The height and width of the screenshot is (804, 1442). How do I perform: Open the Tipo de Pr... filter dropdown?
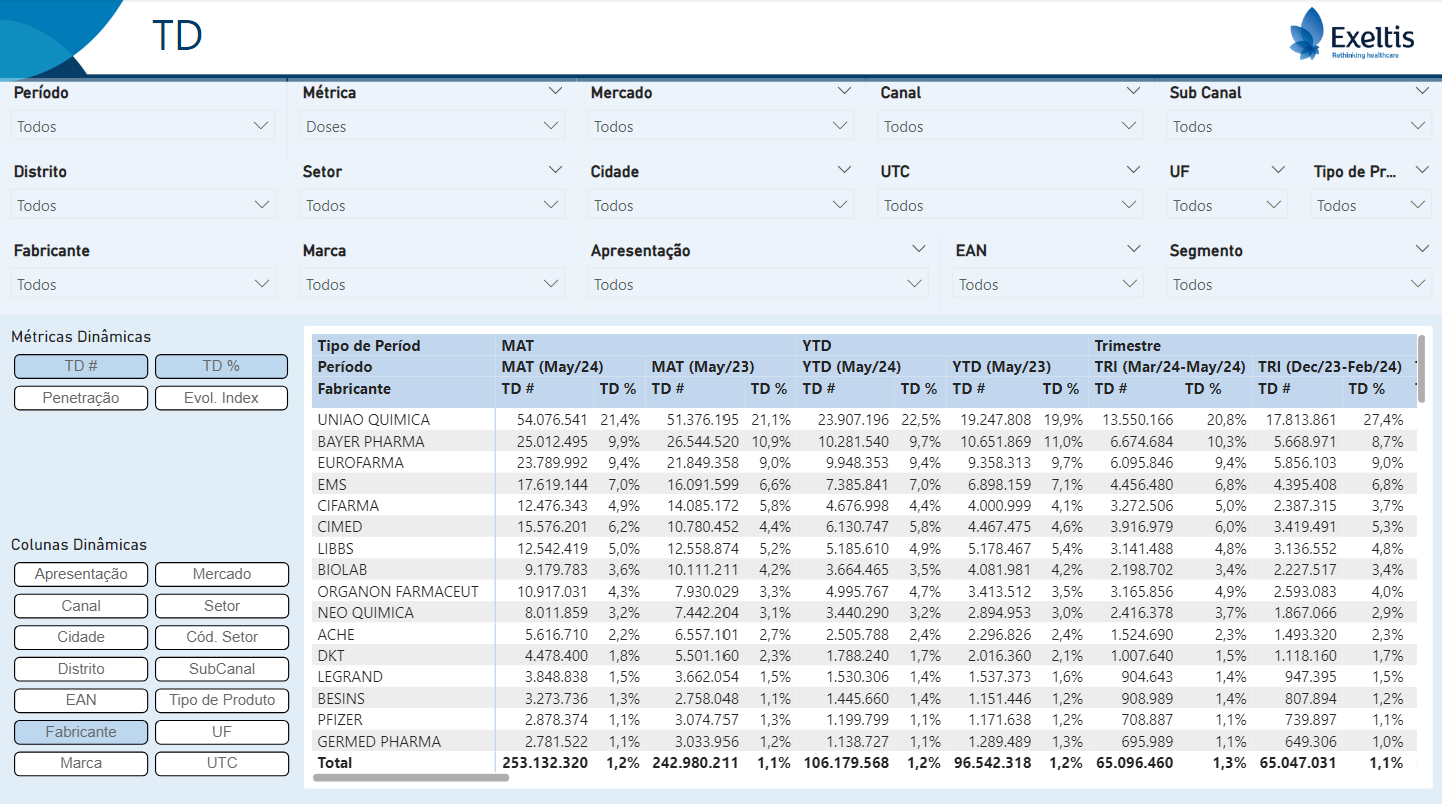(1371, 205)
